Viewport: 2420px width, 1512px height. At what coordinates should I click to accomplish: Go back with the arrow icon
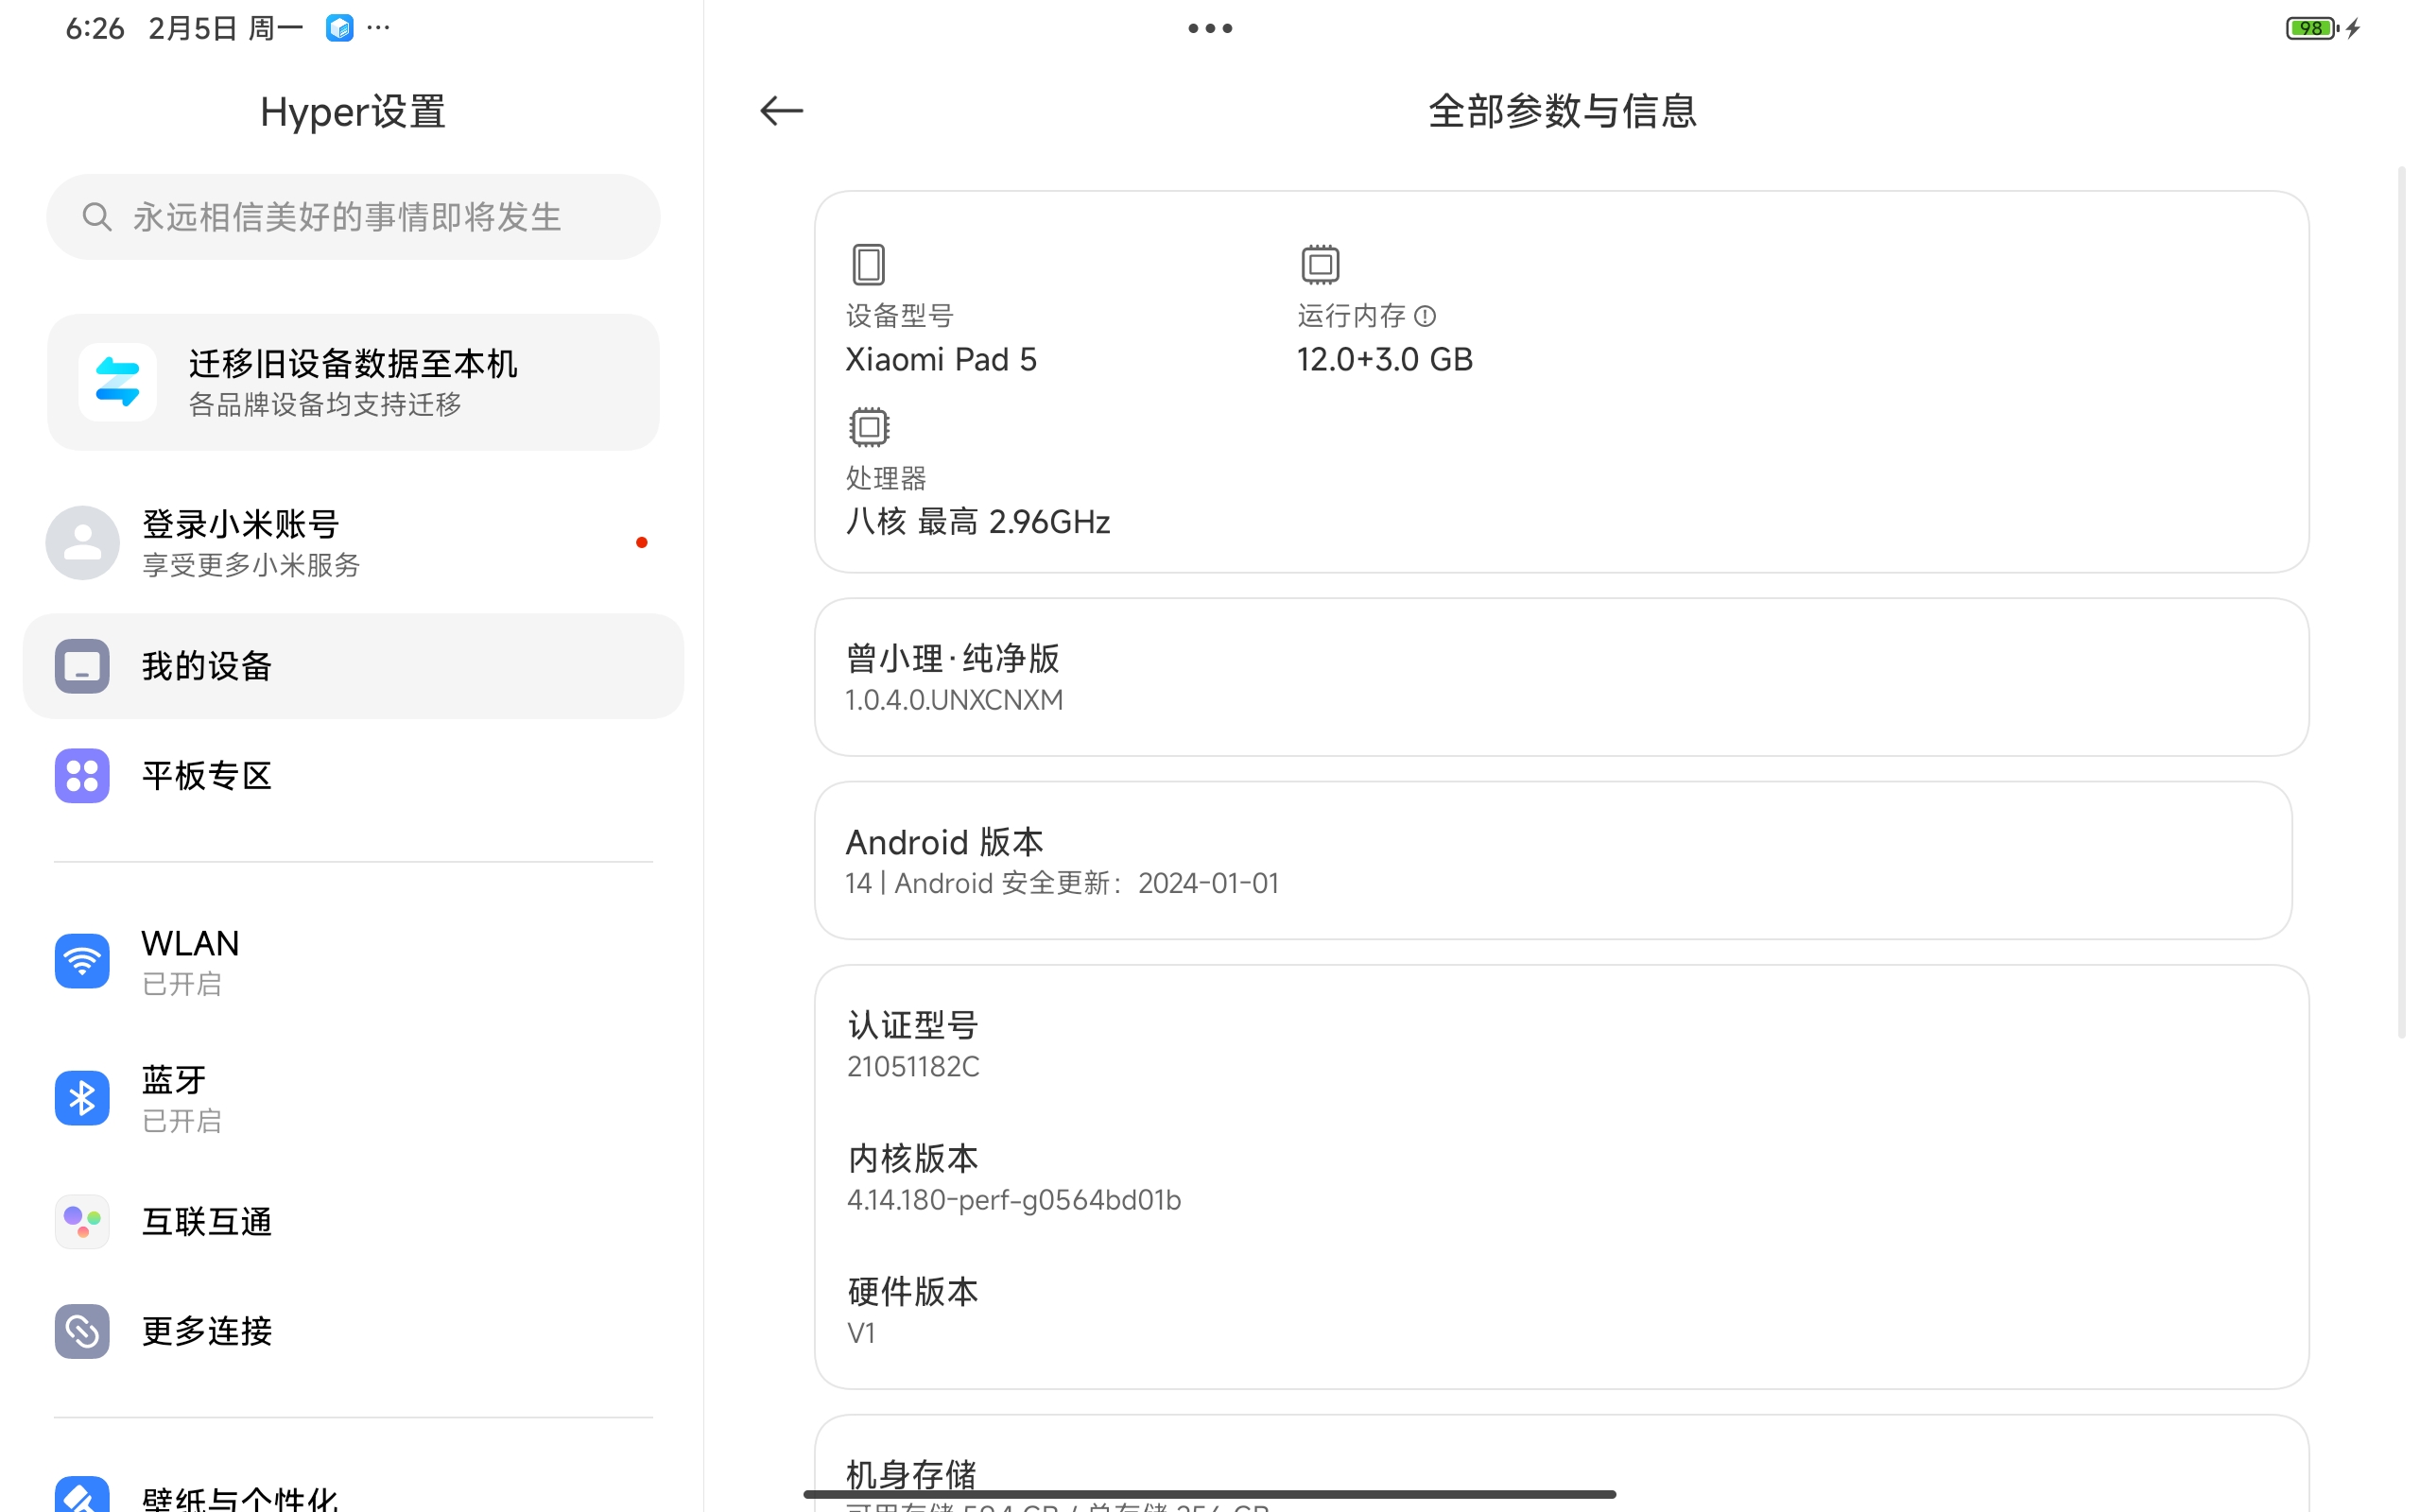781,110
